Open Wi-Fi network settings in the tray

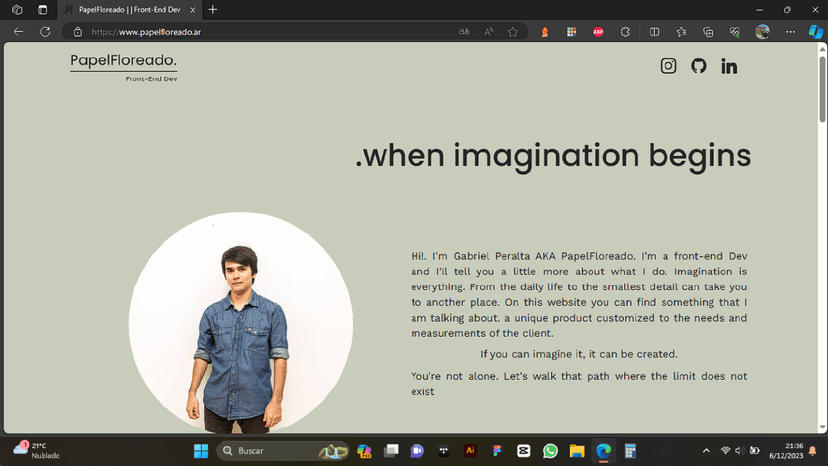[726, 451]
